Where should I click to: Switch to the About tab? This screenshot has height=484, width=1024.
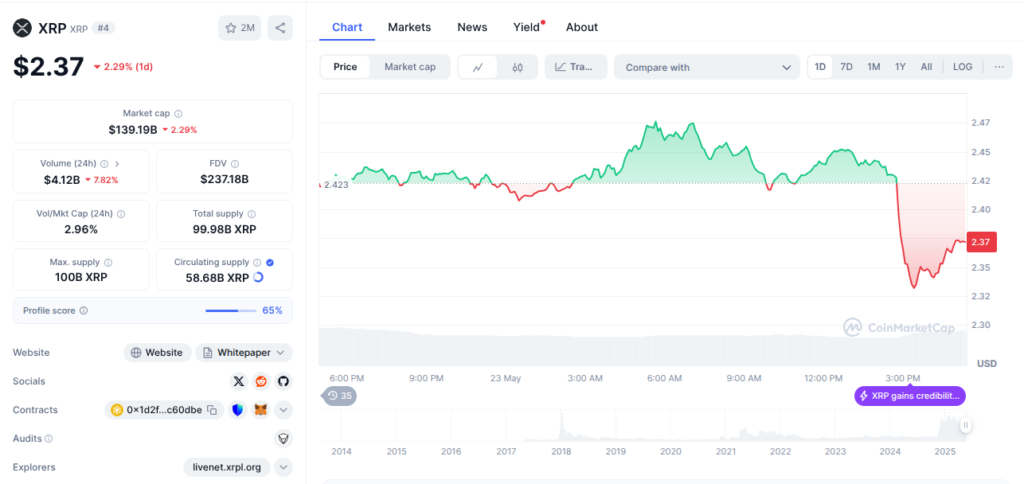(582, 27)
